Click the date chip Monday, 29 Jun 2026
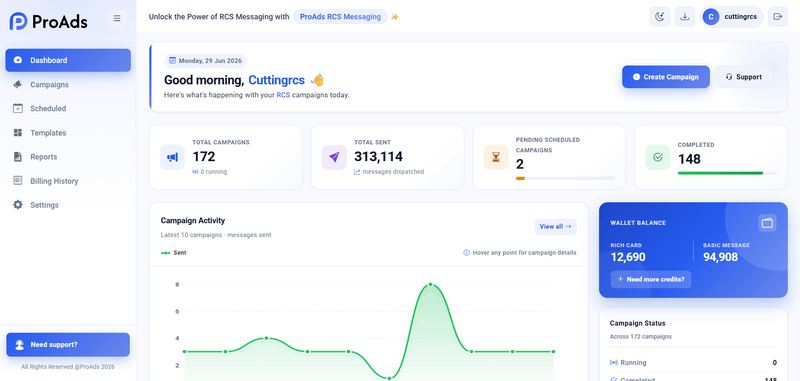The width and height of the screenshot is (800, 381). 205,61
